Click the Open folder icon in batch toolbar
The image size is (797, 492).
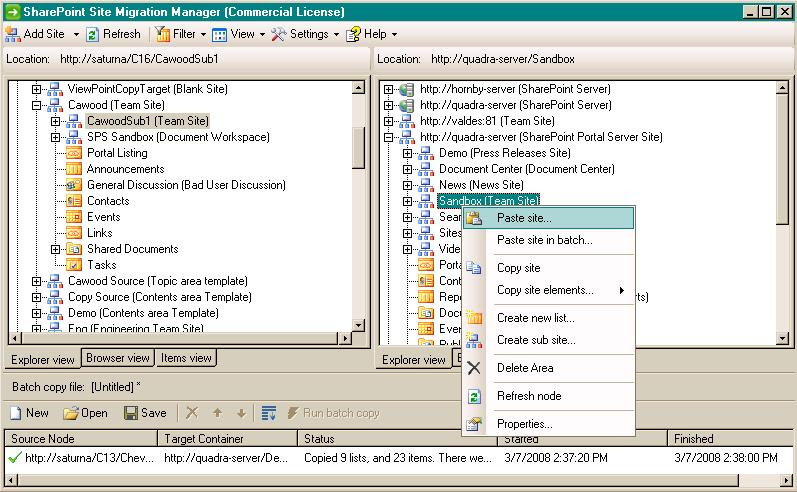pyautogui.click(x=71, y=413)
